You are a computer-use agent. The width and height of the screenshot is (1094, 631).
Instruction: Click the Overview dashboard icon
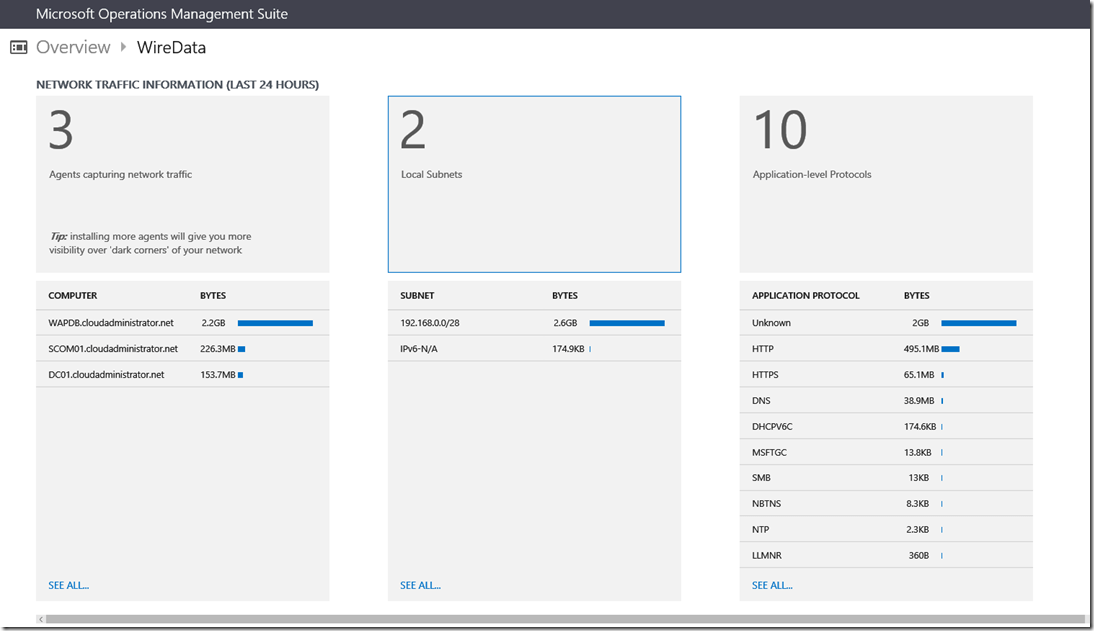pos(19,47)
